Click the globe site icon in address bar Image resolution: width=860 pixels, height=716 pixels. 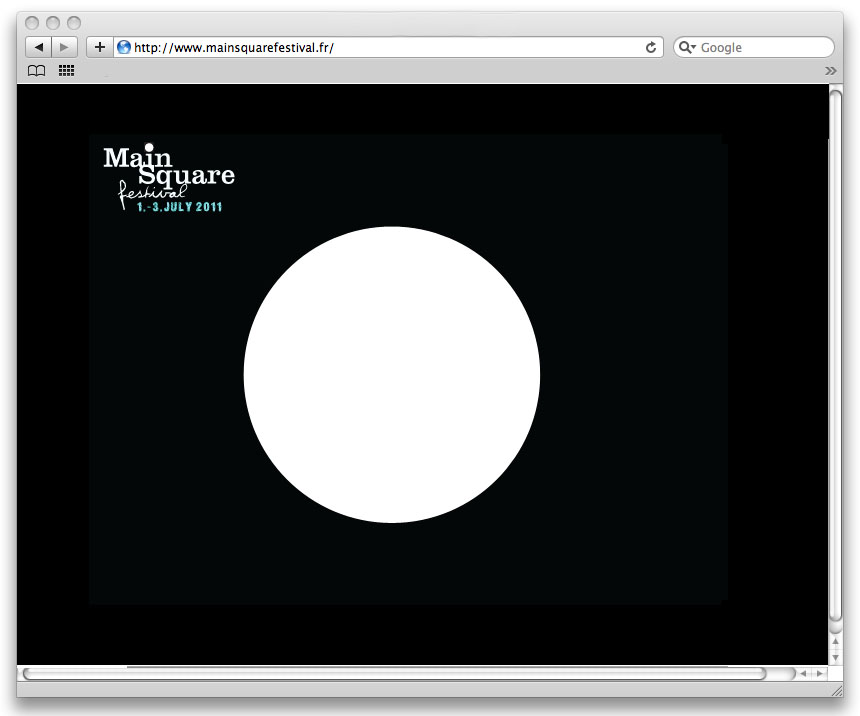pos(124,47)
